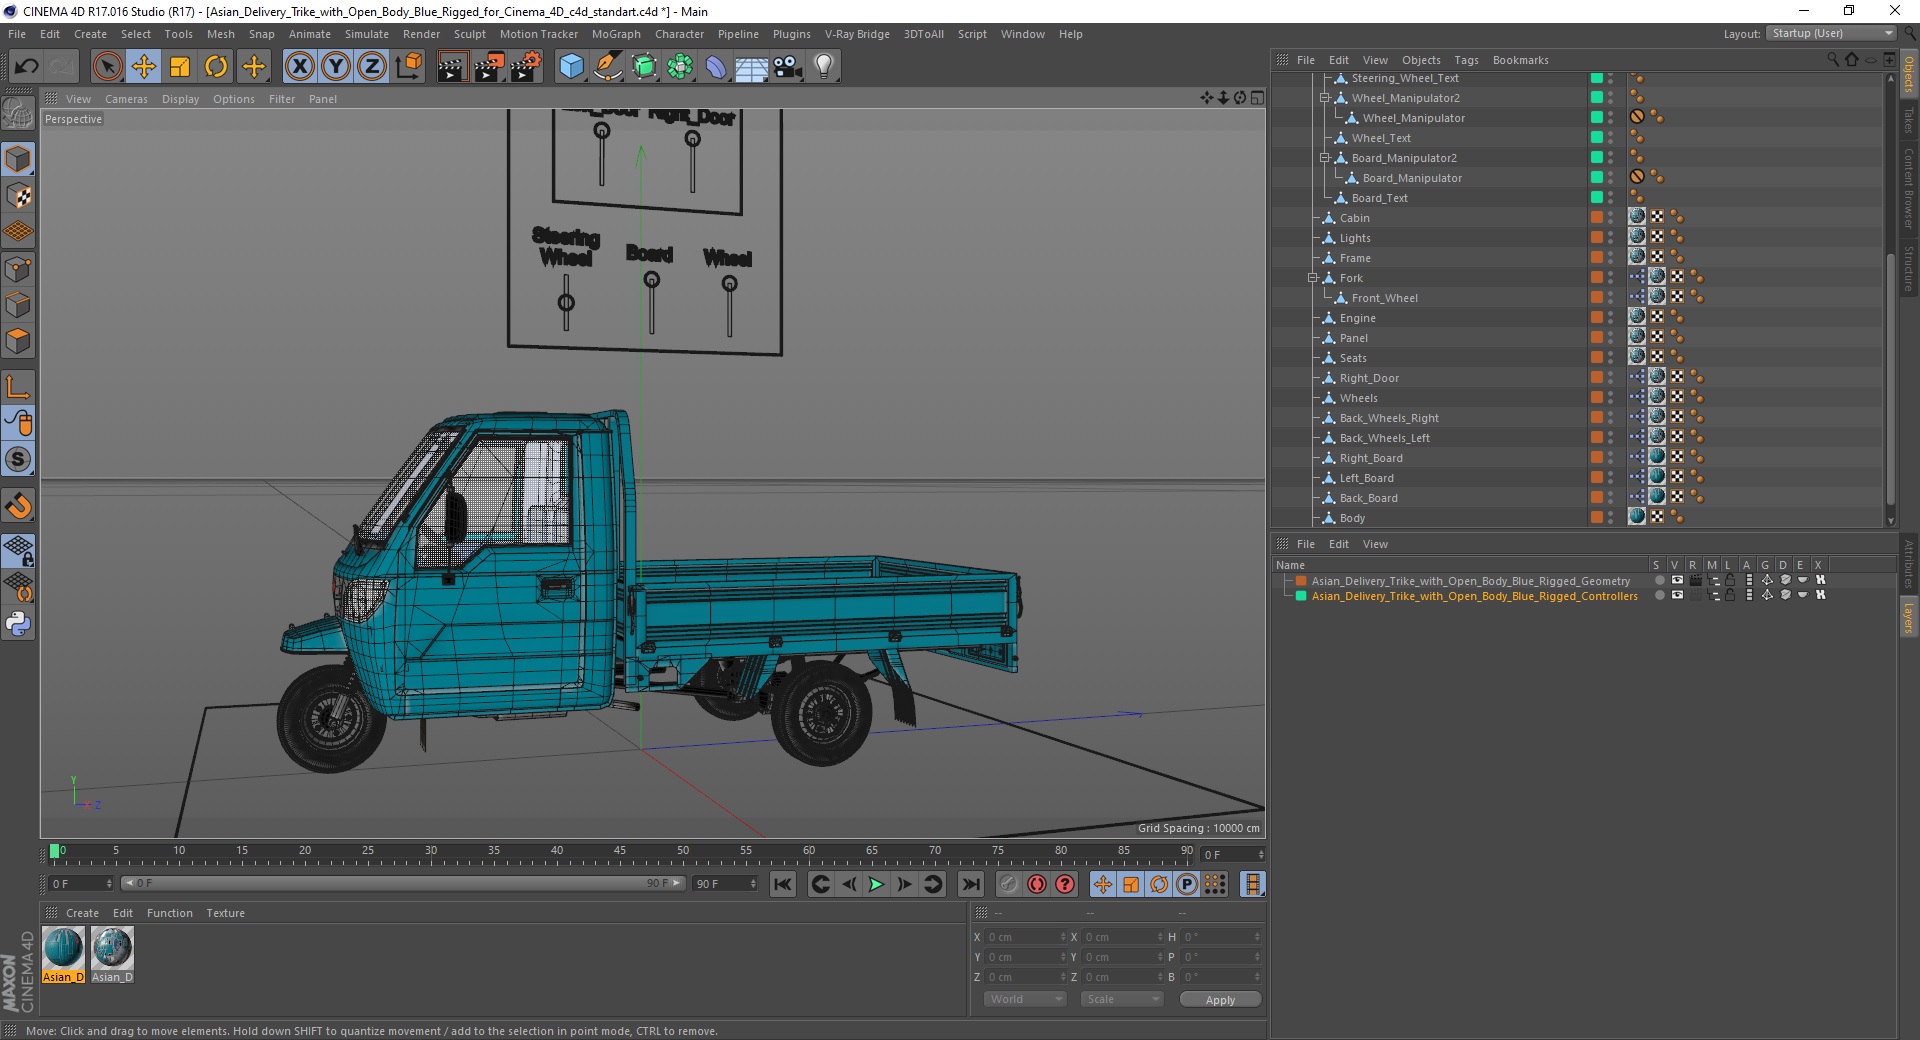Toggle lock for Geometry layer

point(1730,580)
